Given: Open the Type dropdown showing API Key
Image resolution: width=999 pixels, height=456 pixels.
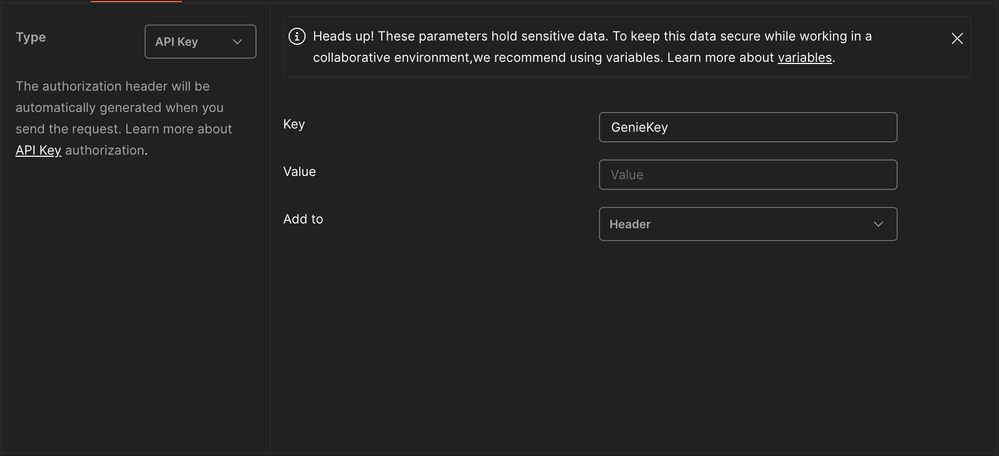Looking at the screenshot, I should point(200,42).
